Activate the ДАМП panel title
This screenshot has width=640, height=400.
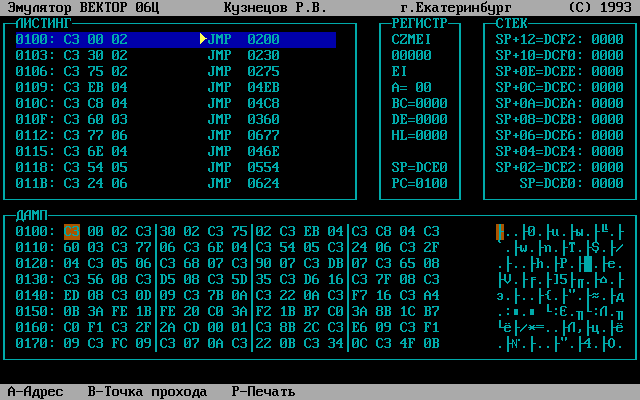pyautogui.click(x=35, y=215)
